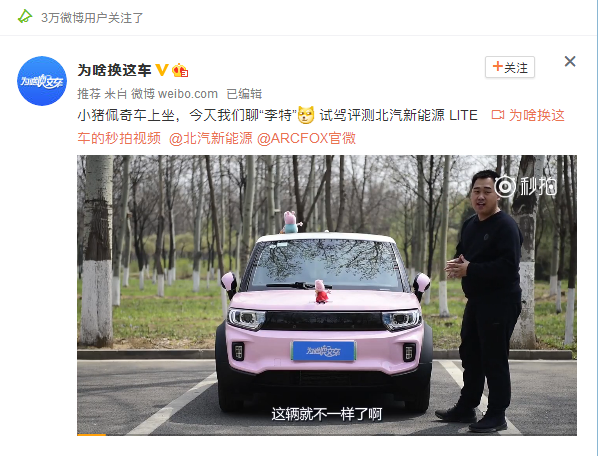Click the 秒拍 watermark logo on video
The width and height of the screenshot is (598, 456).
pos(525,186)
